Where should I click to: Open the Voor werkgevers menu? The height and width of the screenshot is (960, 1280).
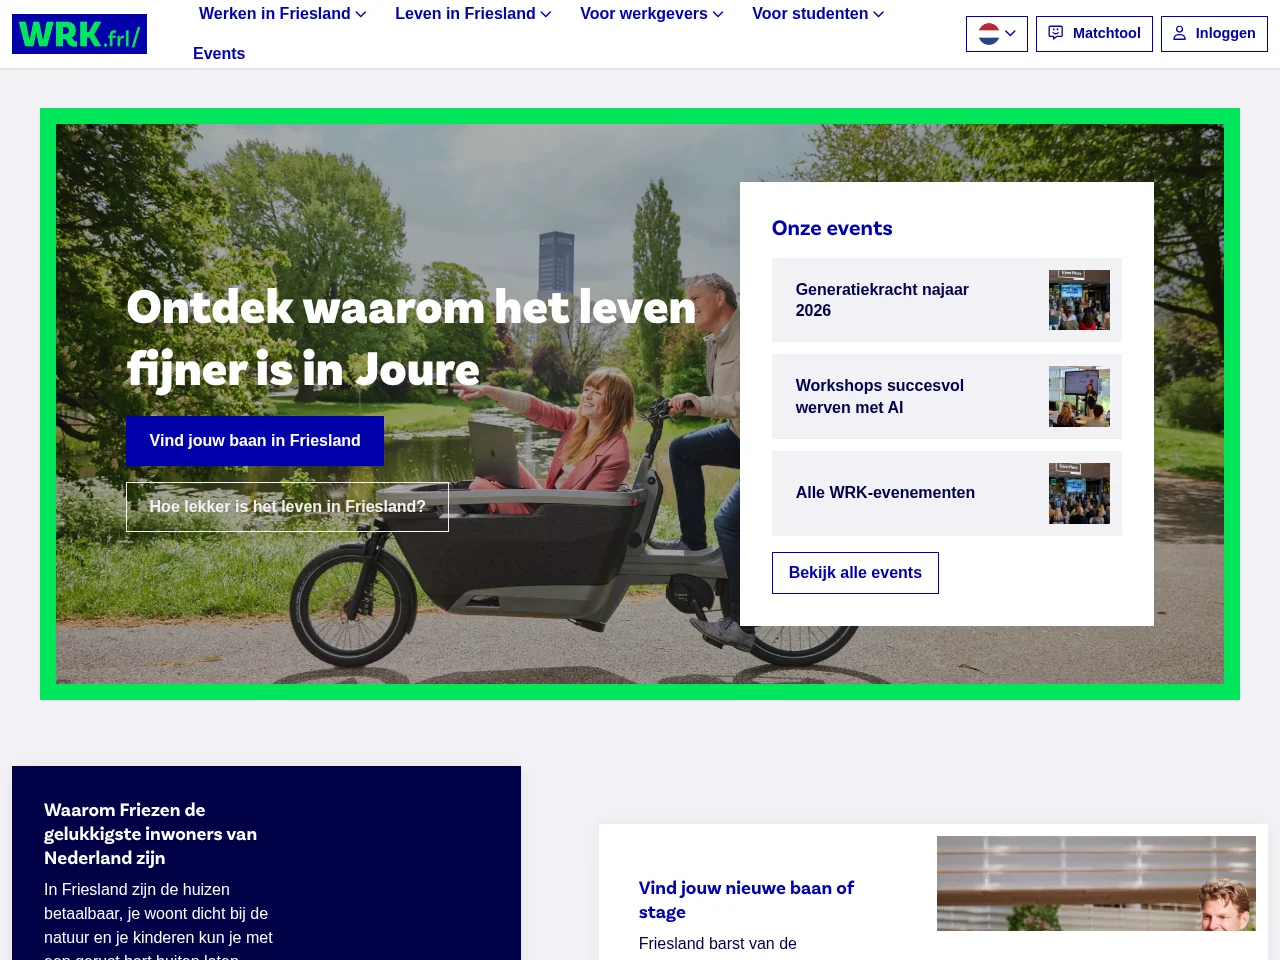coord(652,14)
